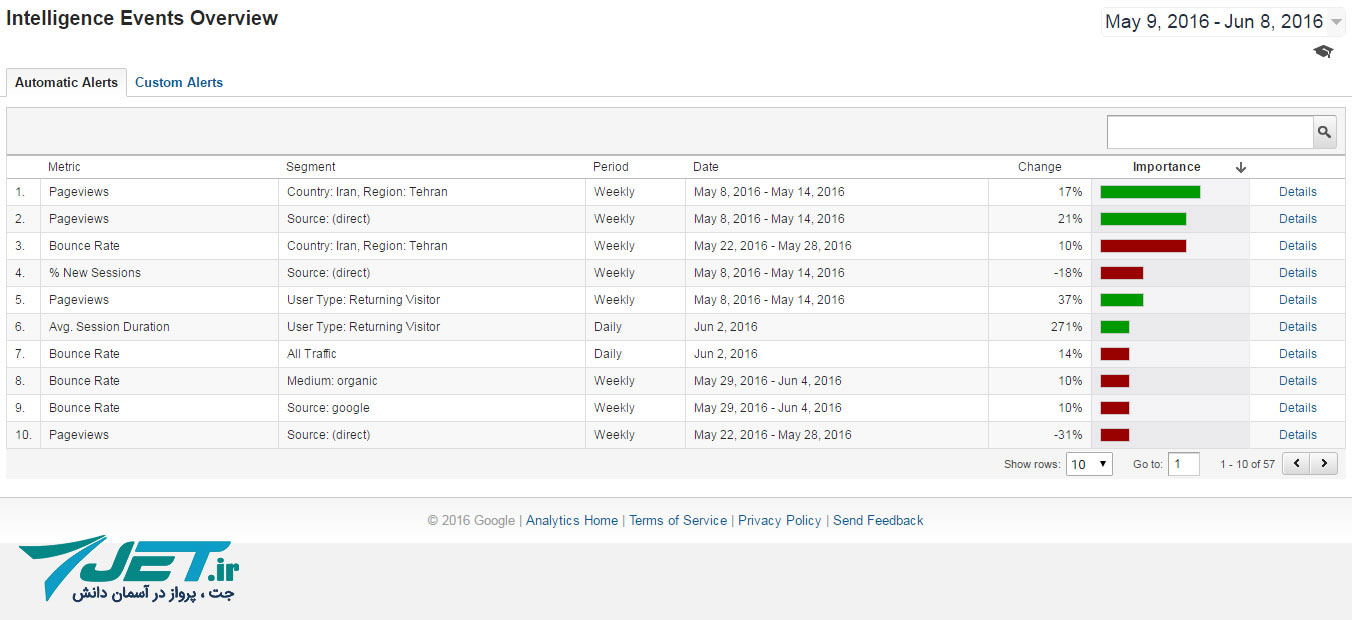Open the graduation cap education icon
Viewport: 1352px width, 620px height.
1323,52
